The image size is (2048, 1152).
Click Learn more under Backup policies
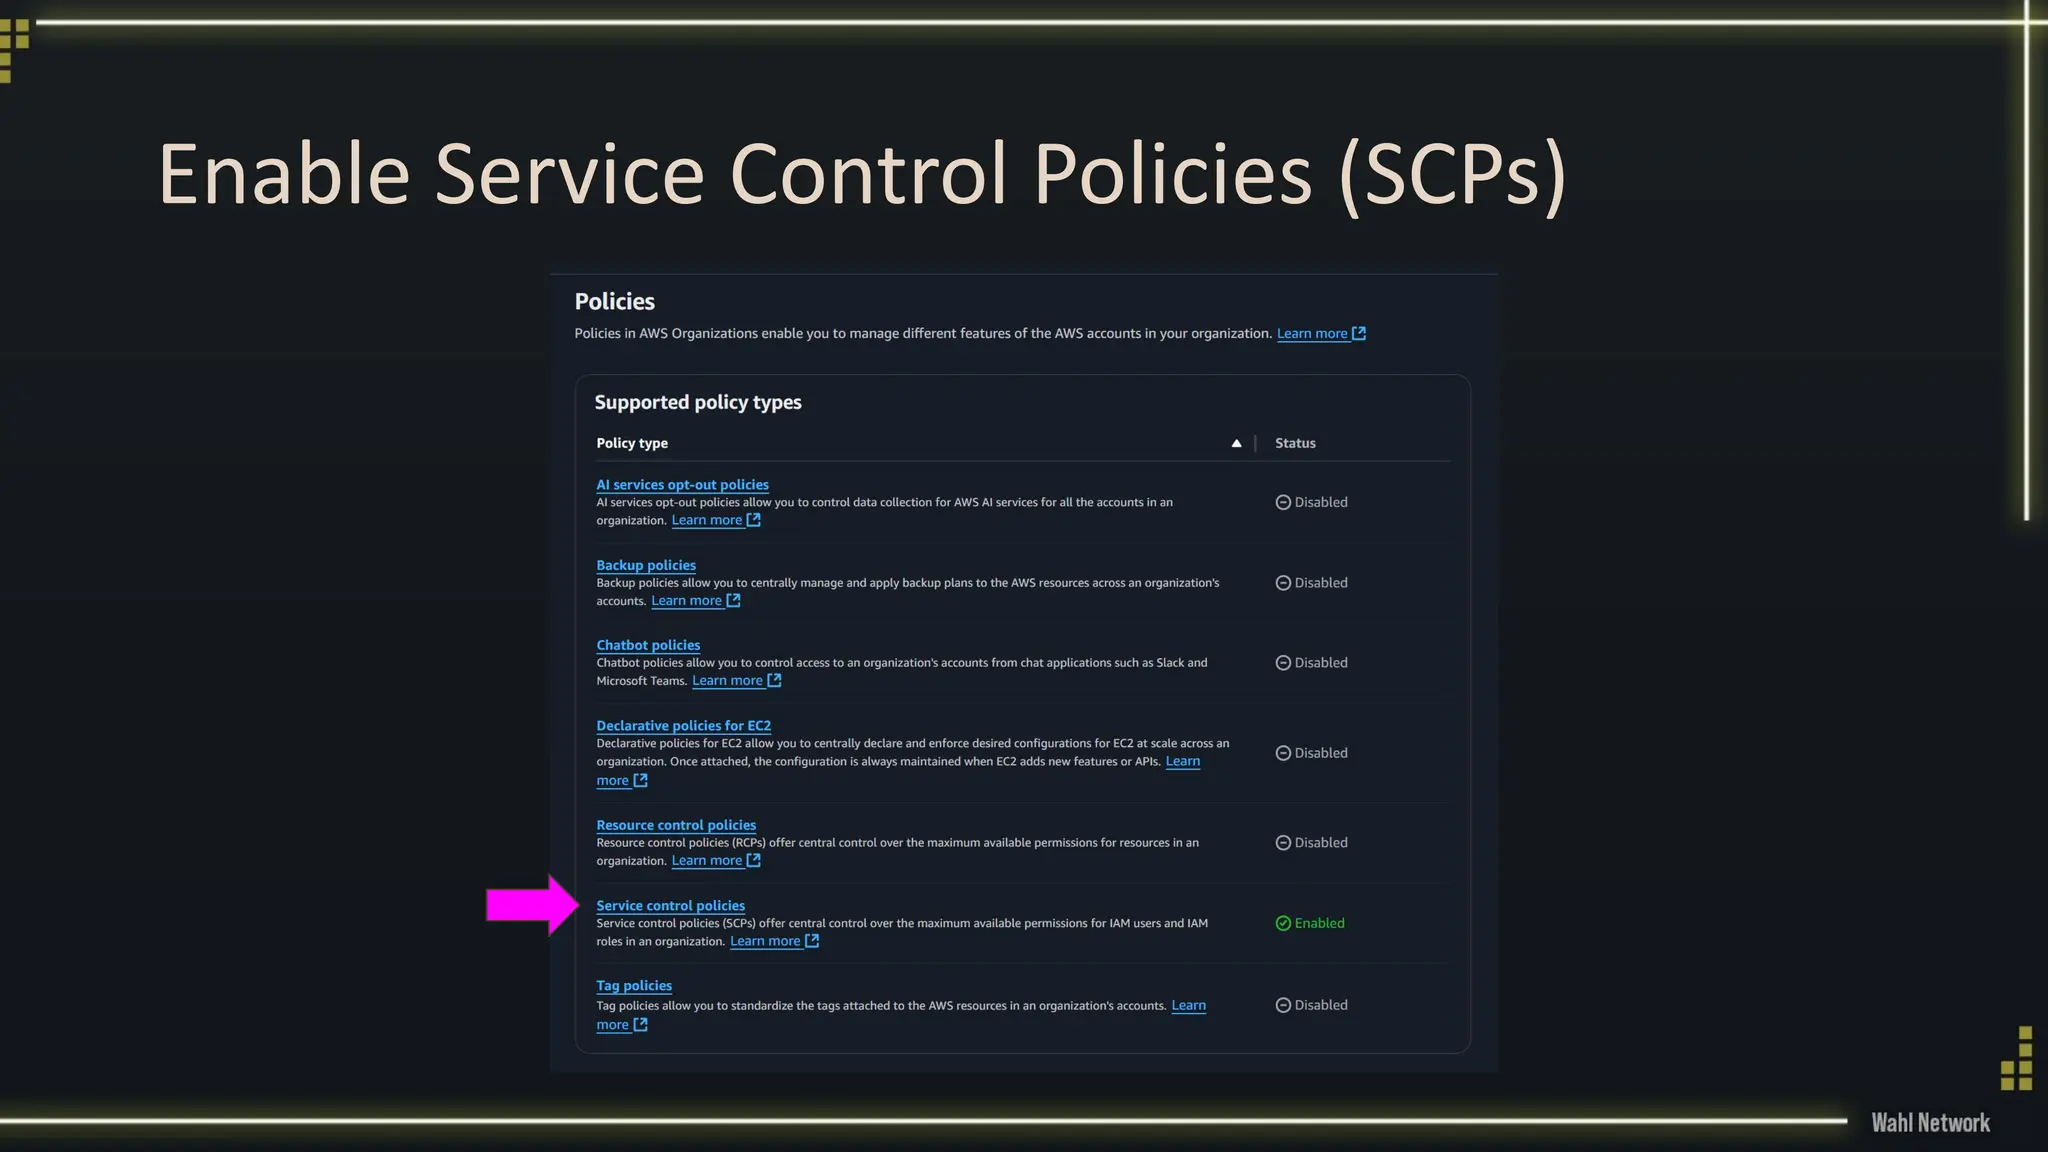[686, 601]
